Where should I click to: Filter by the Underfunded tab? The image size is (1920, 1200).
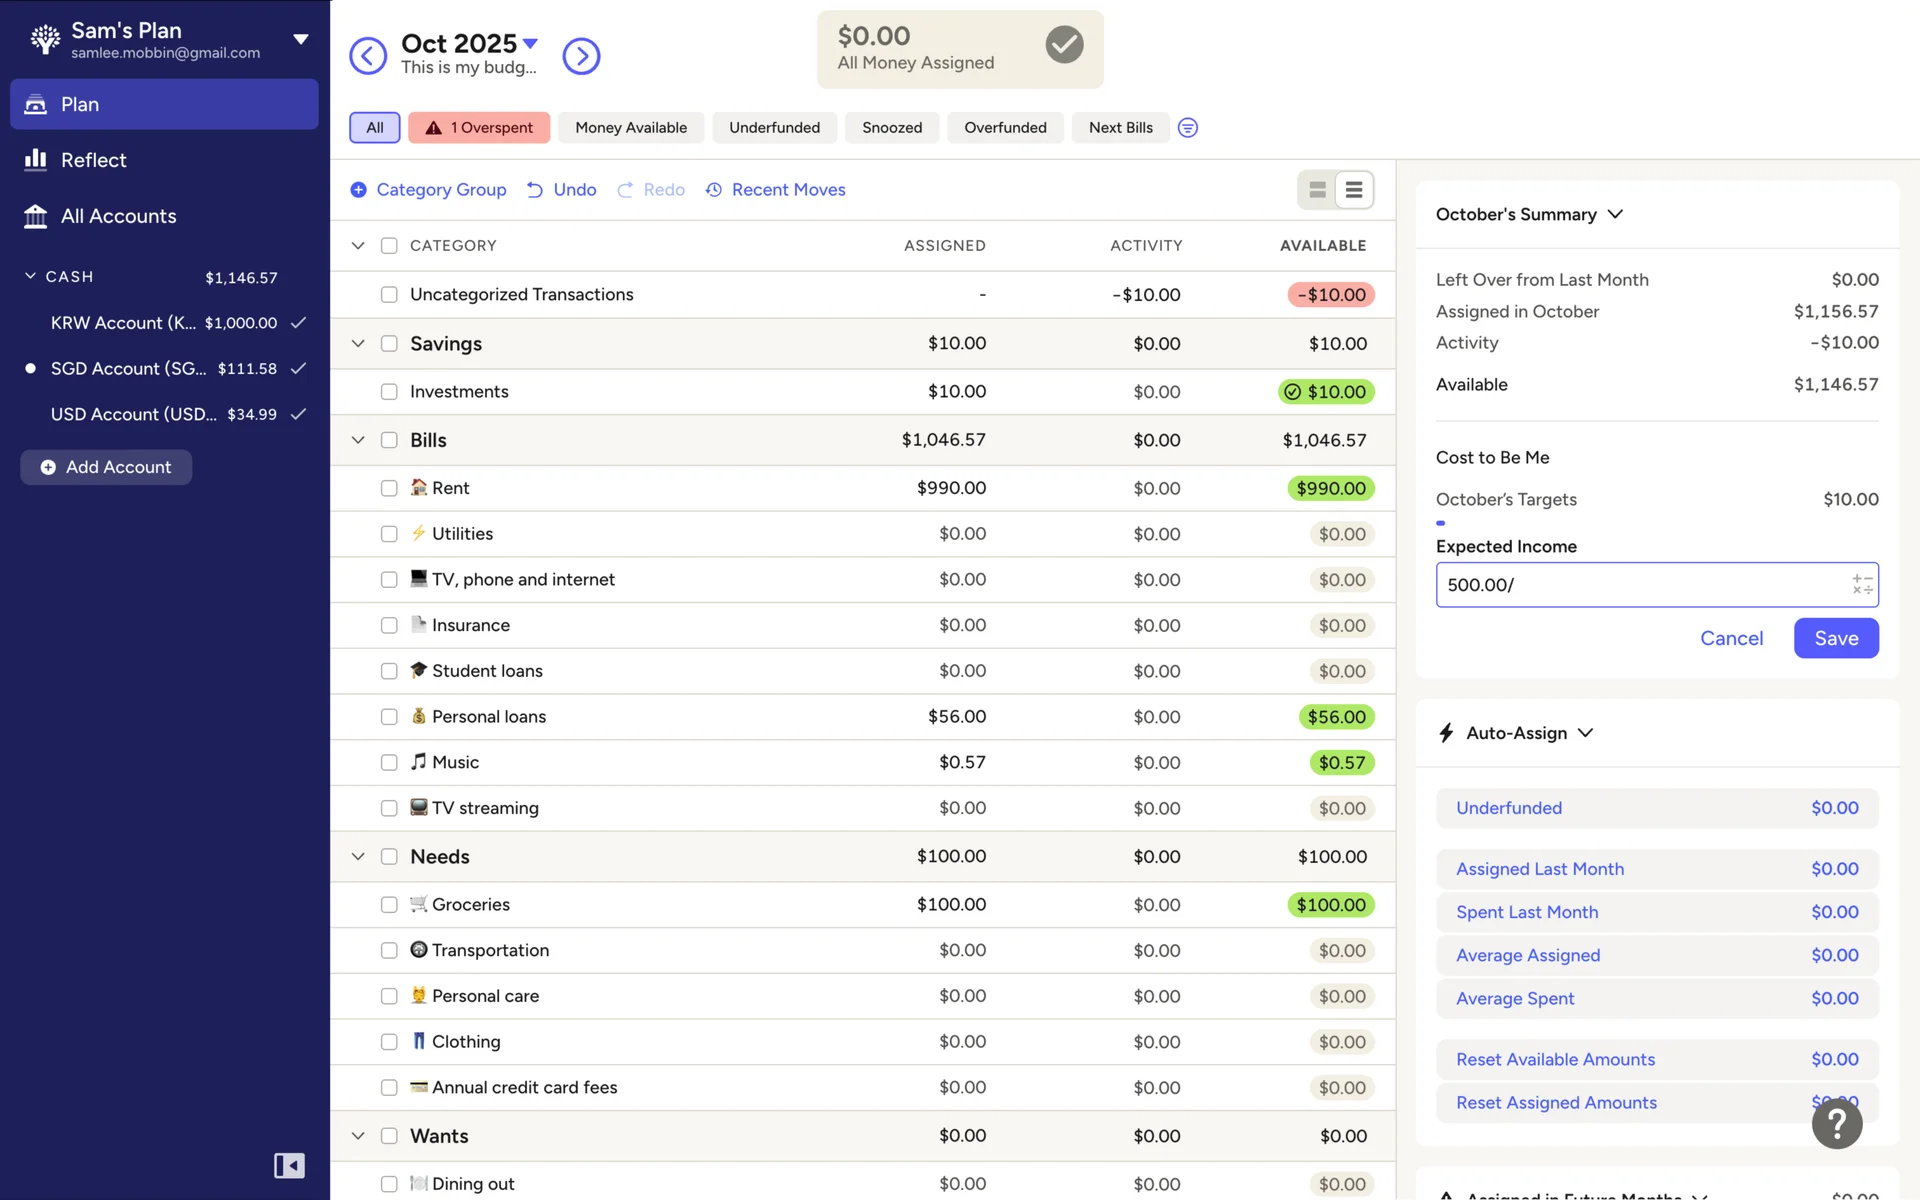click(774, 128)
